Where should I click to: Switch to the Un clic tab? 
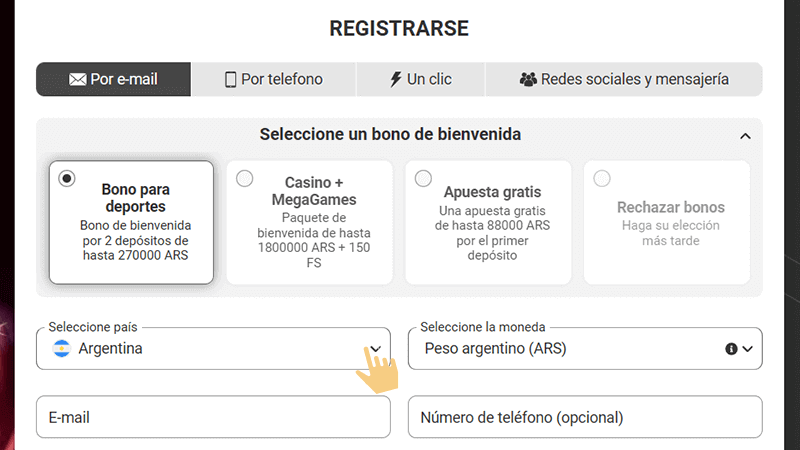point(420,79)
